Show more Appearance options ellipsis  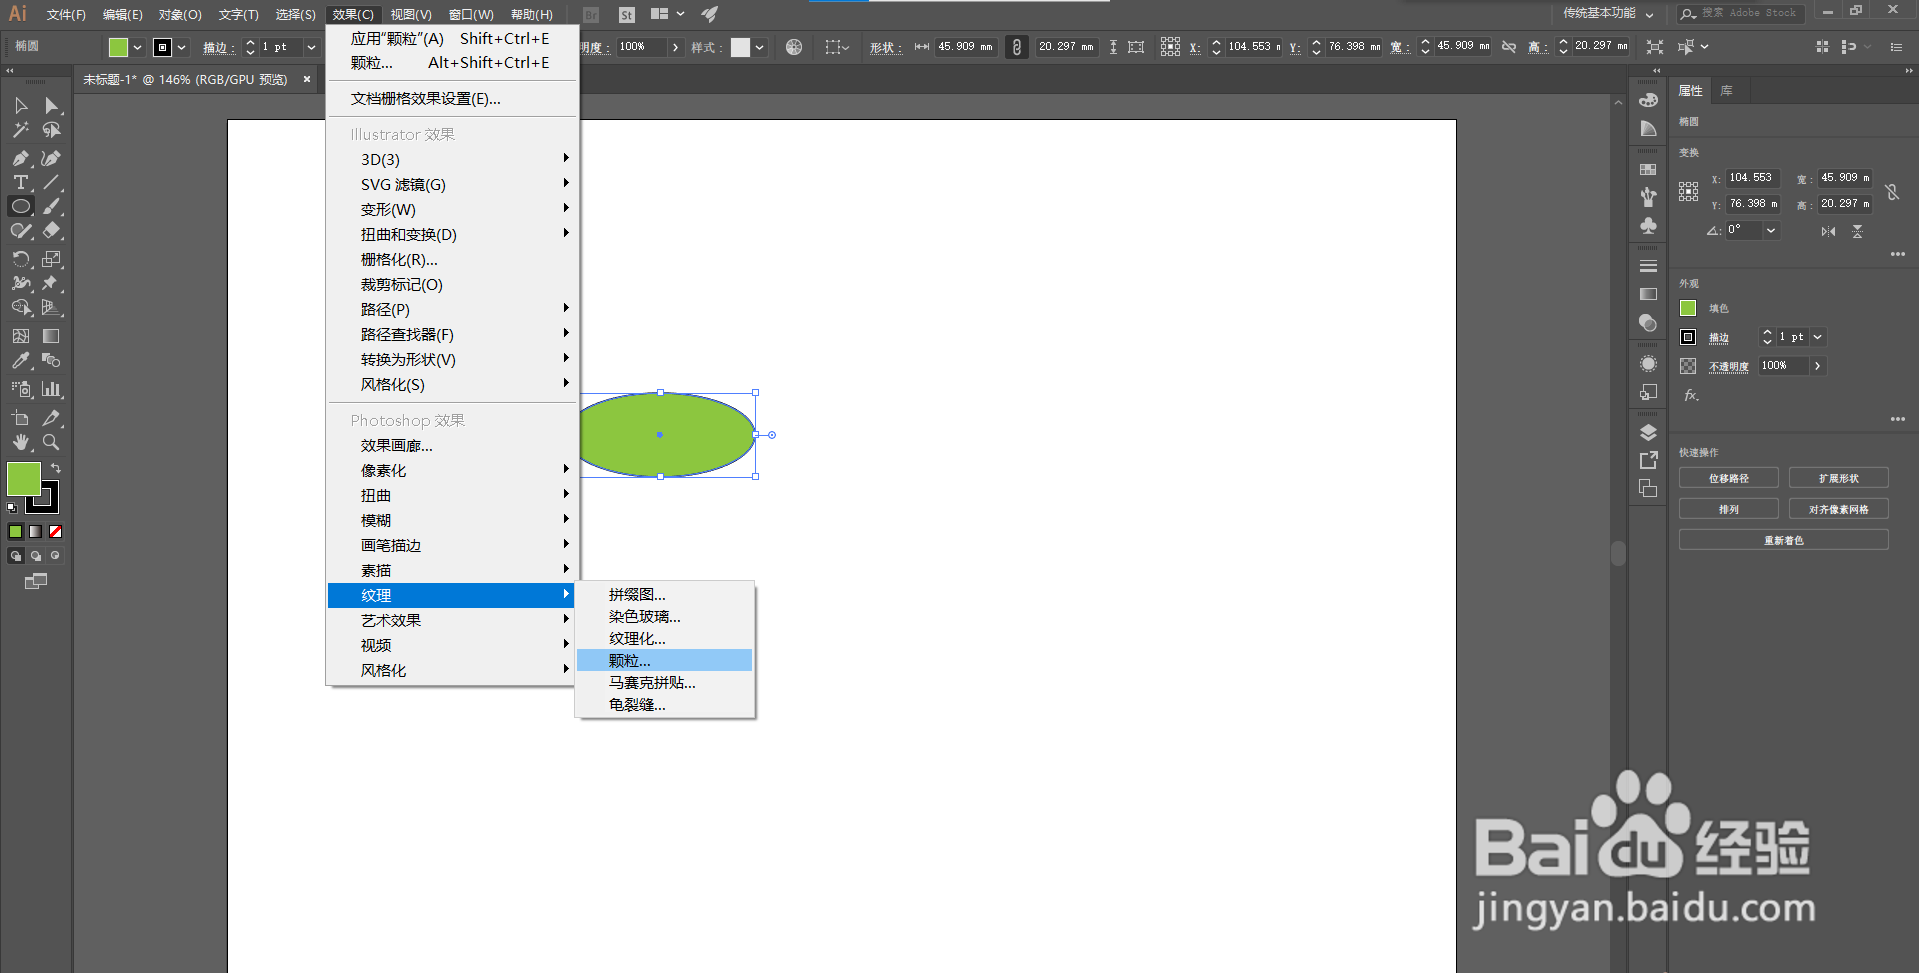click(x=1898, y=419)
